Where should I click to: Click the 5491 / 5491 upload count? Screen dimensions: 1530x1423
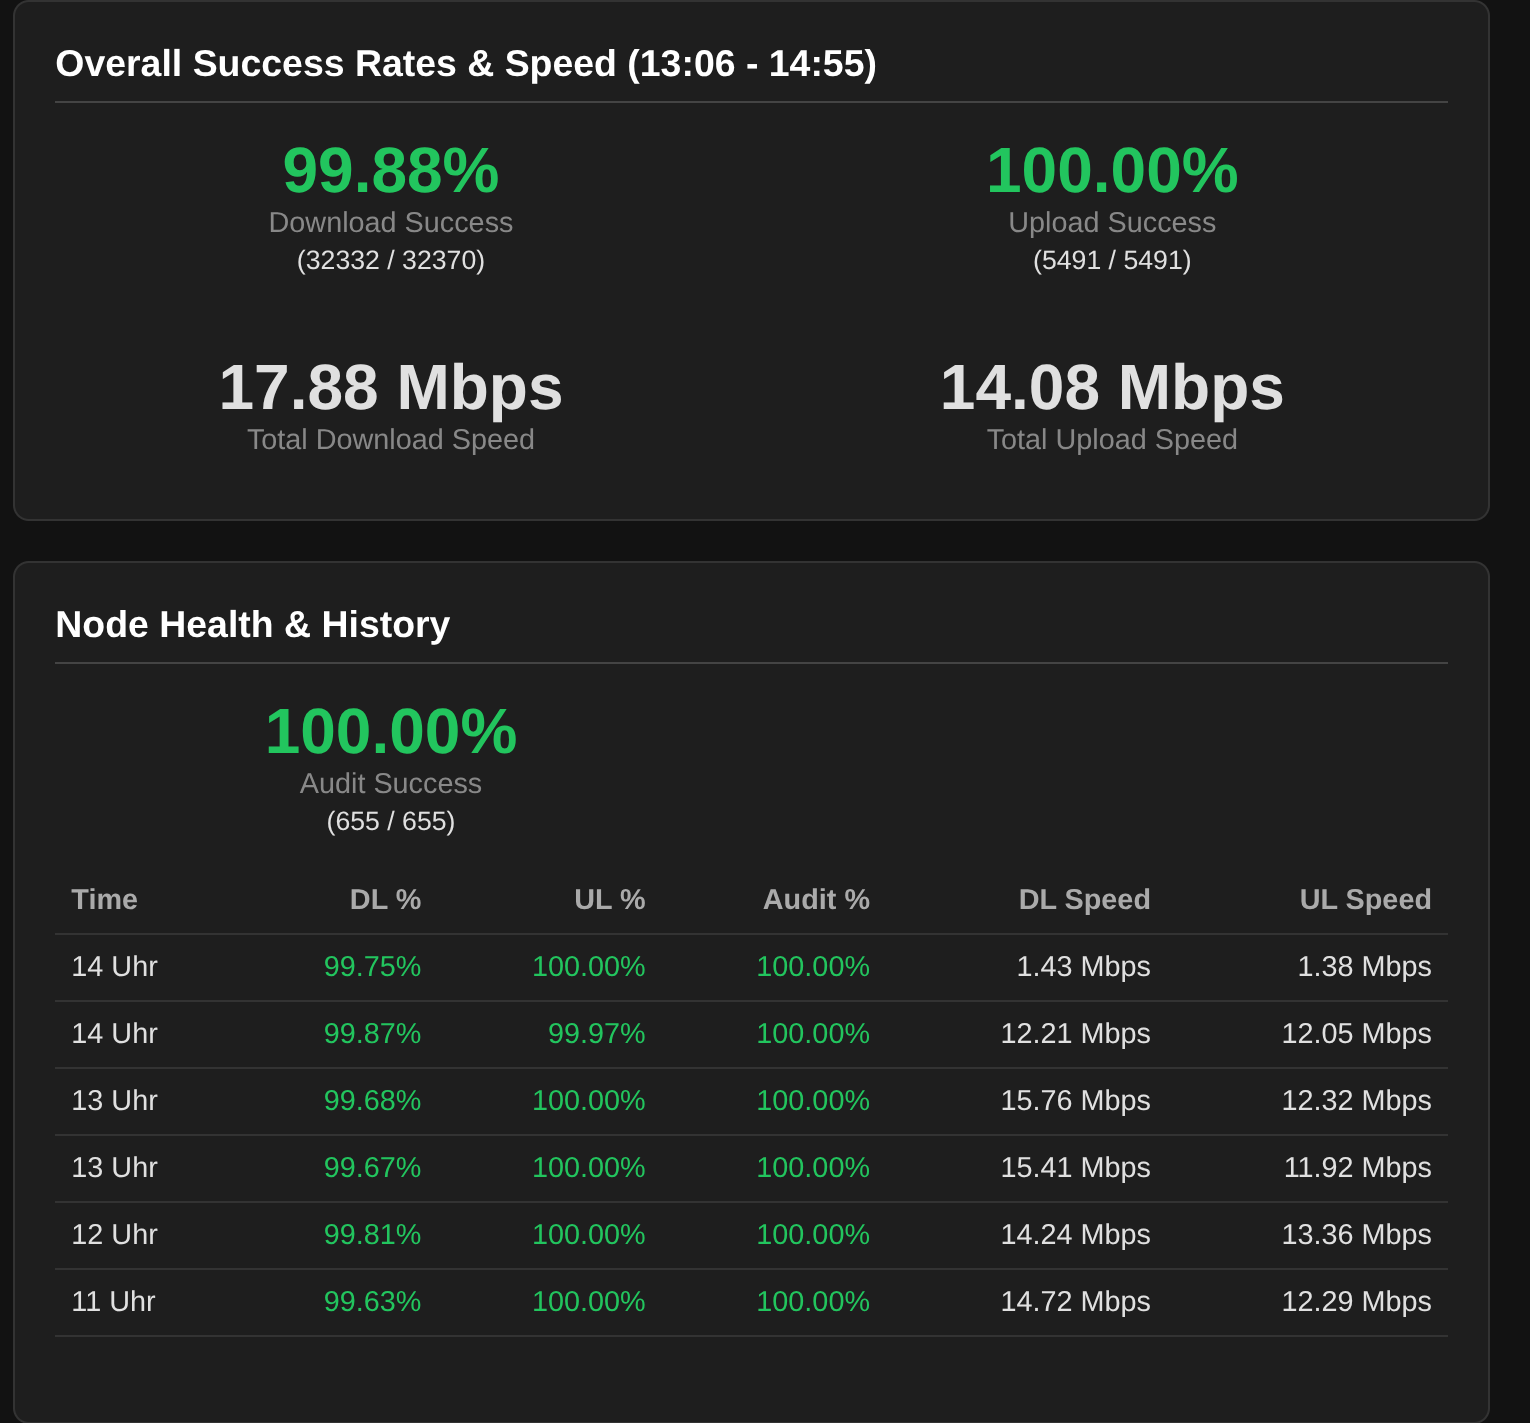pos(1112,260)
